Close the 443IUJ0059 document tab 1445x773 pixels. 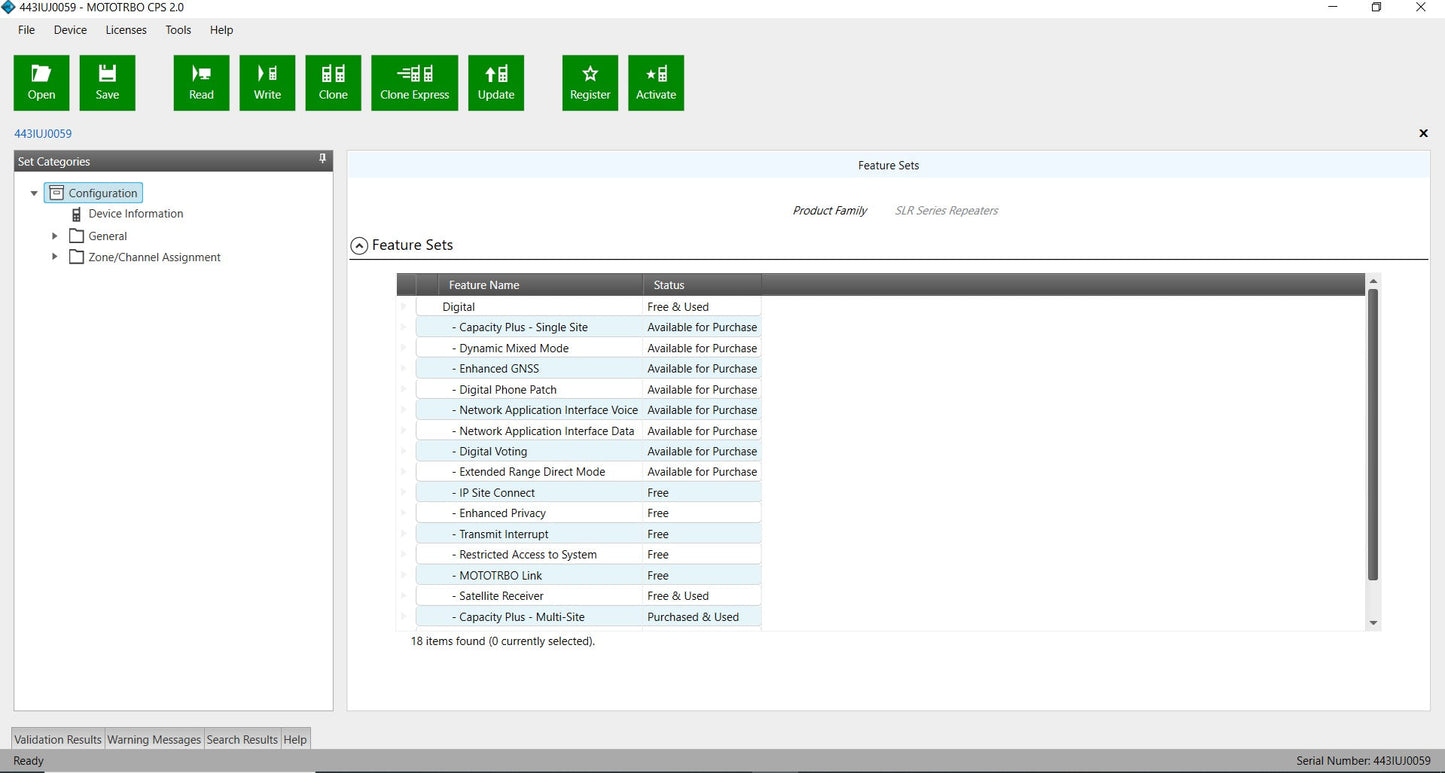1424,133
